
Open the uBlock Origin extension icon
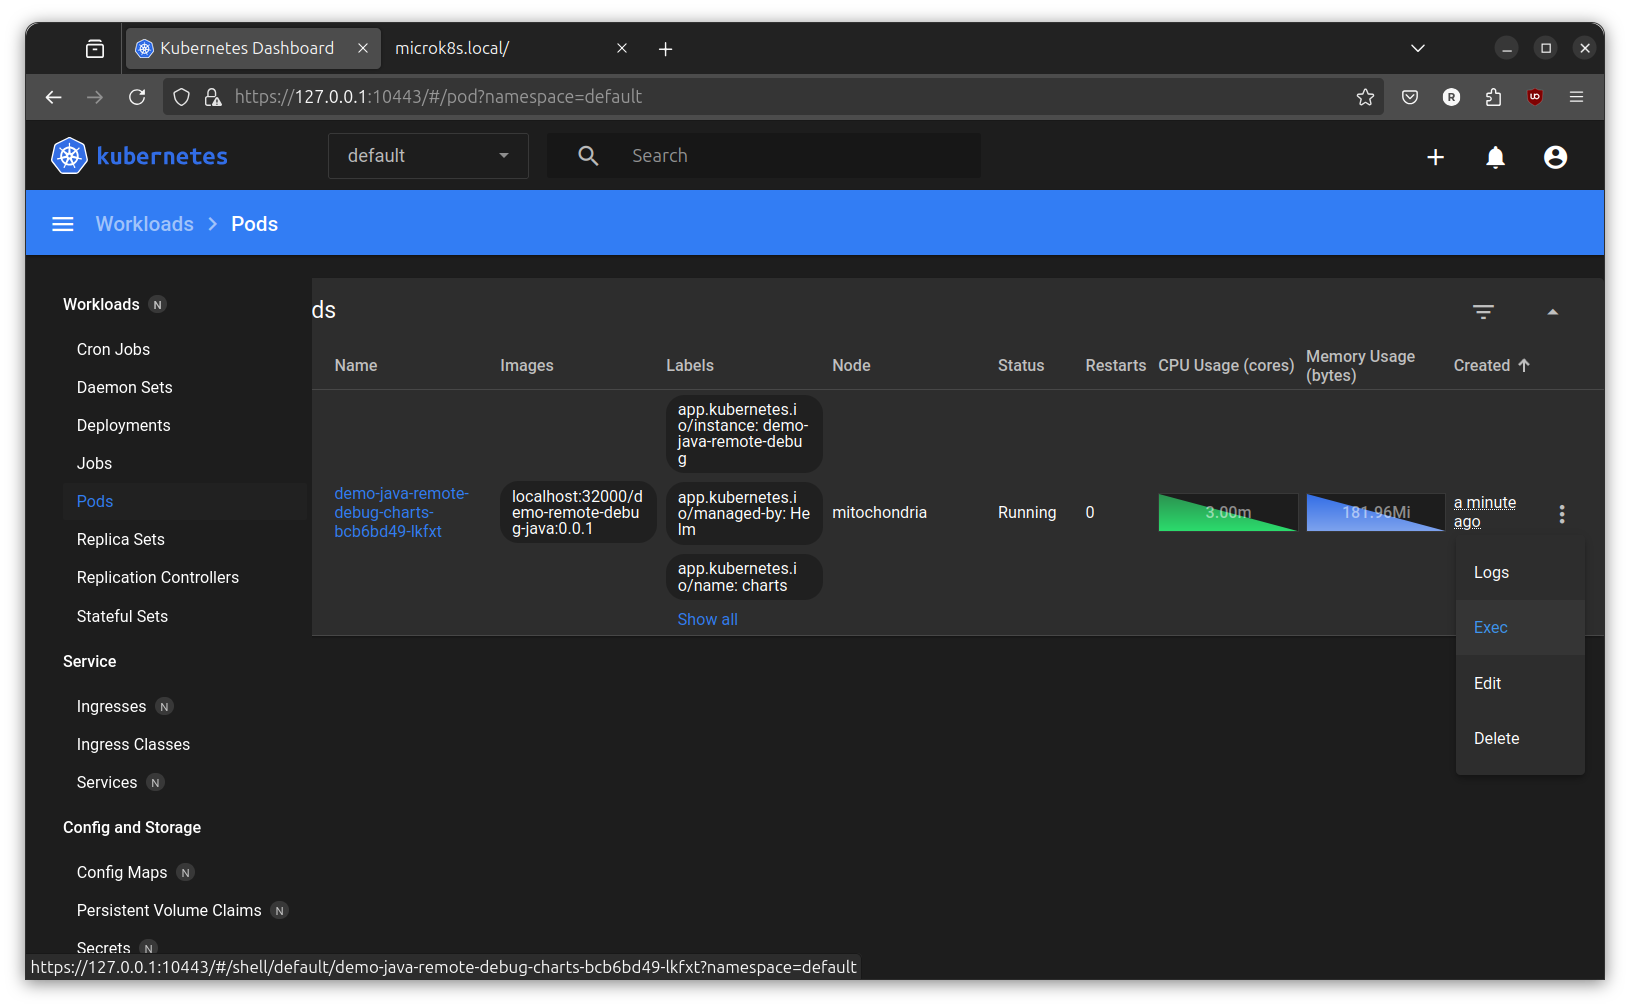[x=1535, y=97]
